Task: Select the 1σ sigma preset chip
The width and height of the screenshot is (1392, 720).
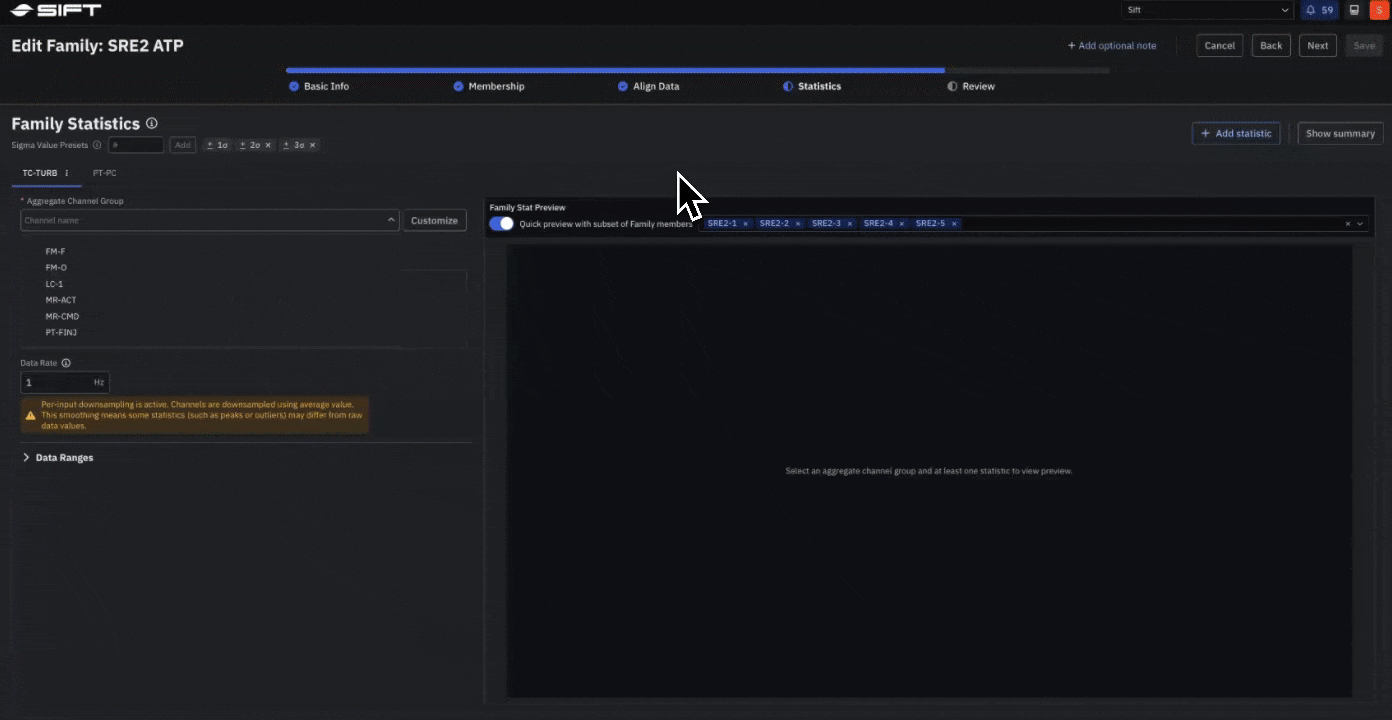Action: click(x=216, y=145)
